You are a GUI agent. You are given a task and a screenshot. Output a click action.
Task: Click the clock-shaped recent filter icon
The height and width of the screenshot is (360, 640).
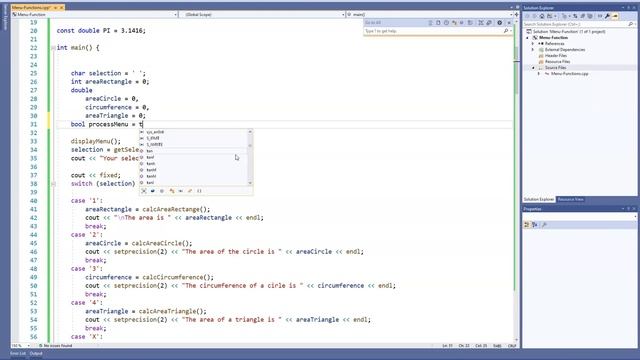446,23
